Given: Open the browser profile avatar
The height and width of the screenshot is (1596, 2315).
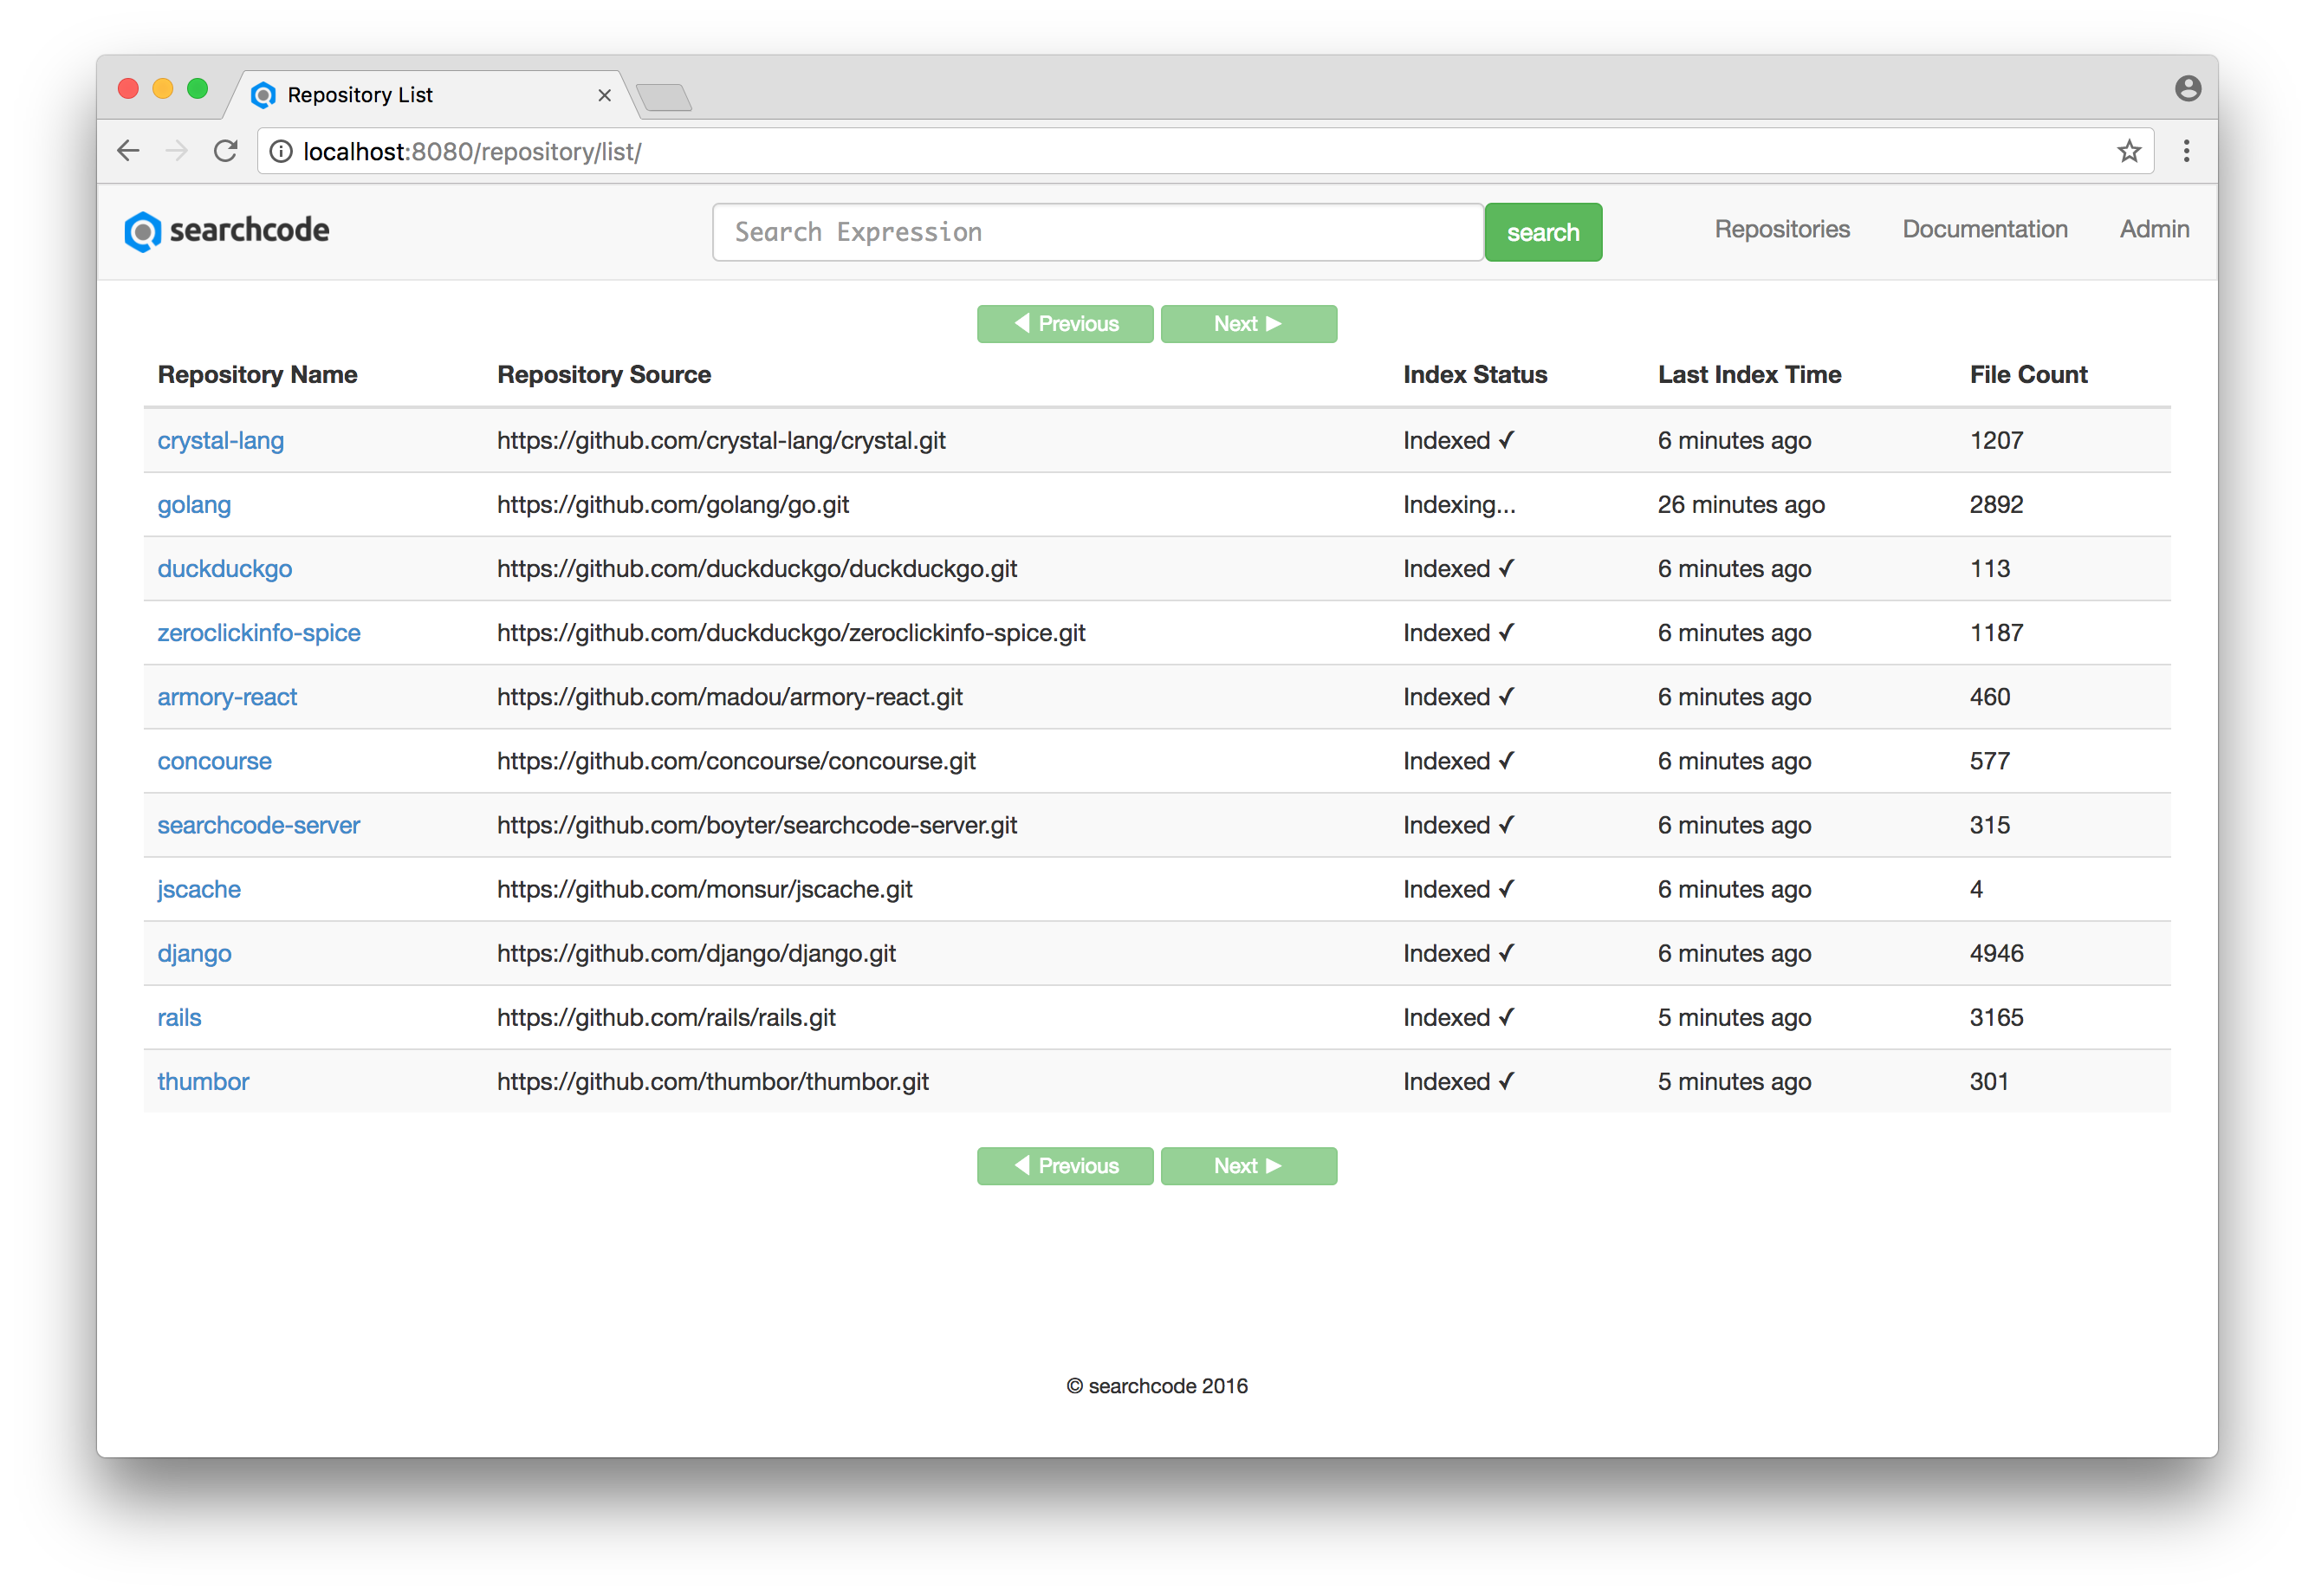Looking at the screenshot, I should (x=2188, y=88).
